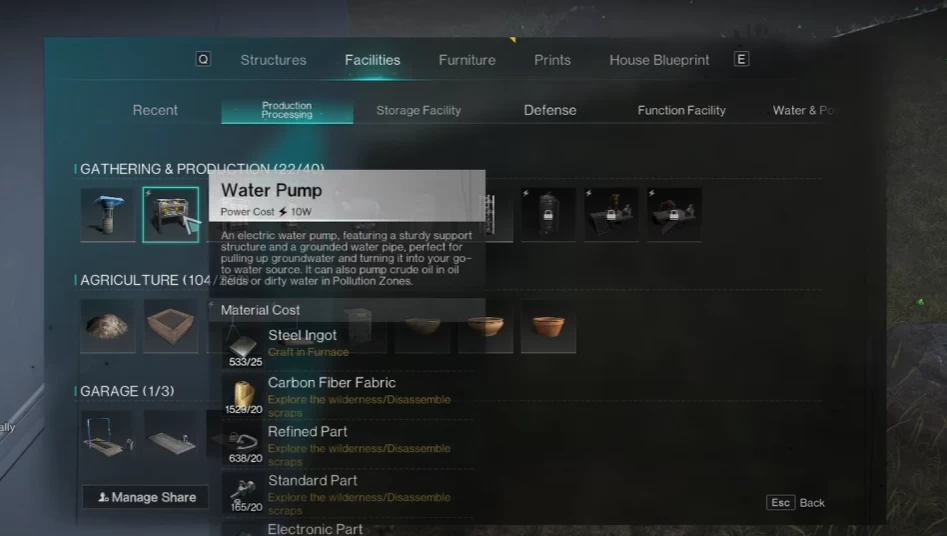Select the first locked facility thumbnail
947x536 pixels.
[x=548, y=215]
